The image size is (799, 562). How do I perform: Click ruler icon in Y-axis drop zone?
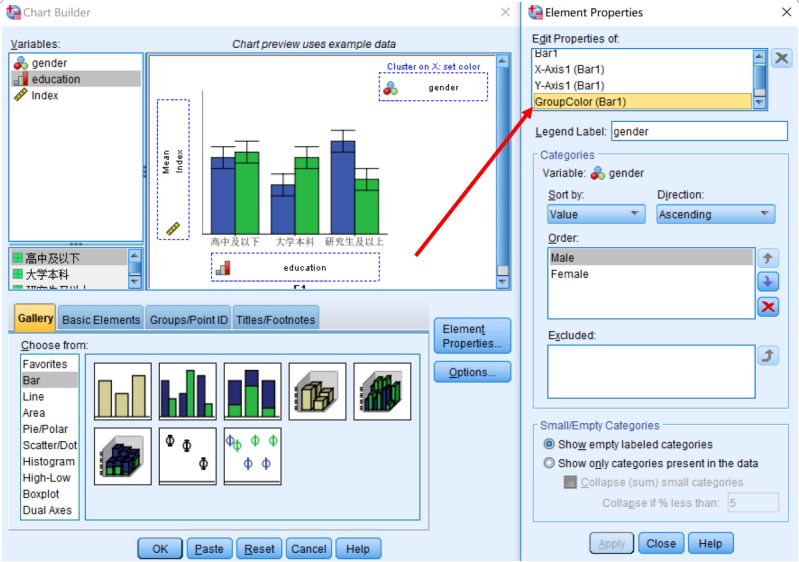coord(173,229)
